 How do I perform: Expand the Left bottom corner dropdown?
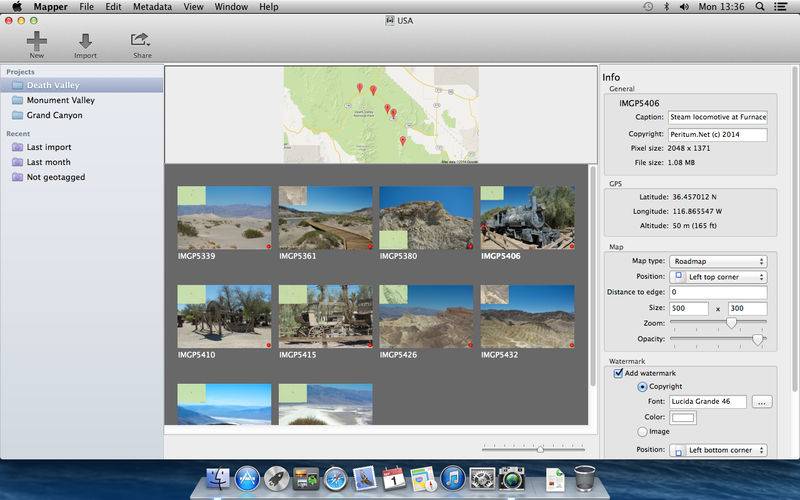718,450
